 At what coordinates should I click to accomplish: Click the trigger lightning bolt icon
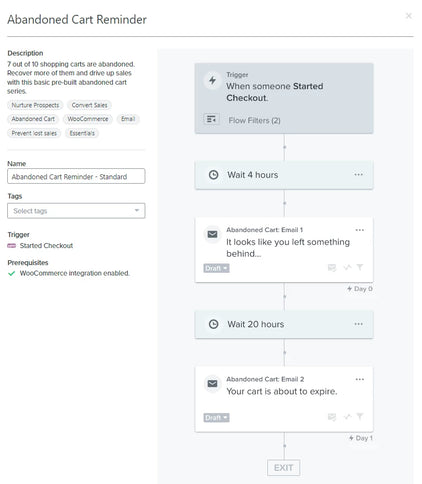[x=212, y=80]
